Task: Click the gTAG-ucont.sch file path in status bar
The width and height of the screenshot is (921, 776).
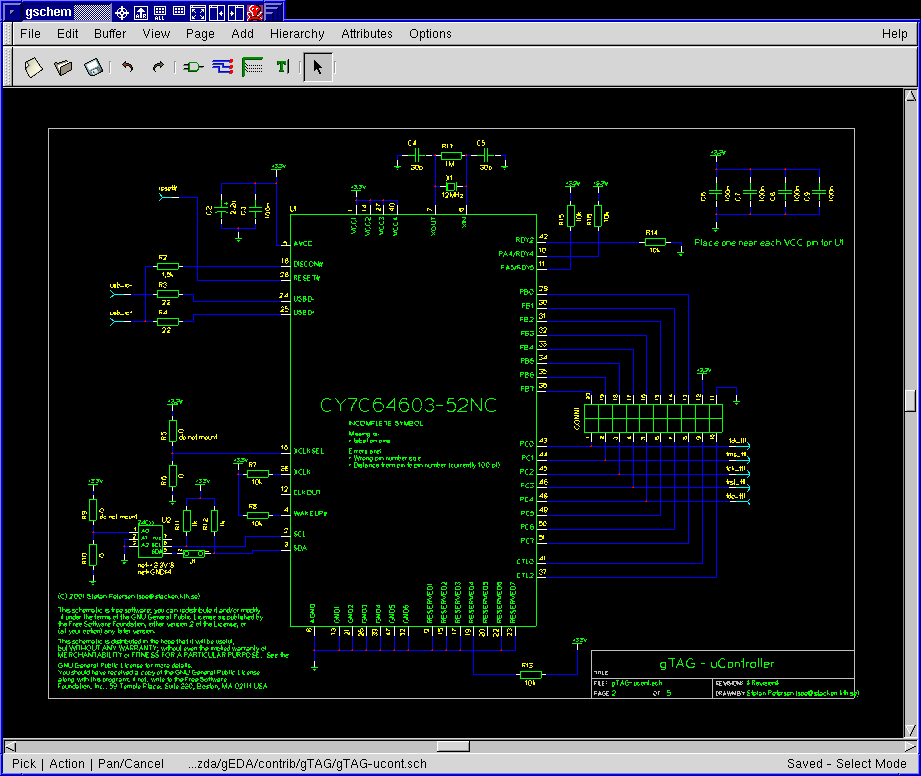Action: click(x=307, y=764)
